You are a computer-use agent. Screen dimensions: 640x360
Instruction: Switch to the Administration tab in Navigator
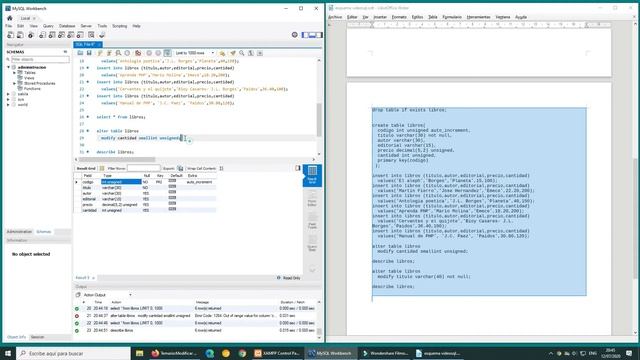(19, 232)
